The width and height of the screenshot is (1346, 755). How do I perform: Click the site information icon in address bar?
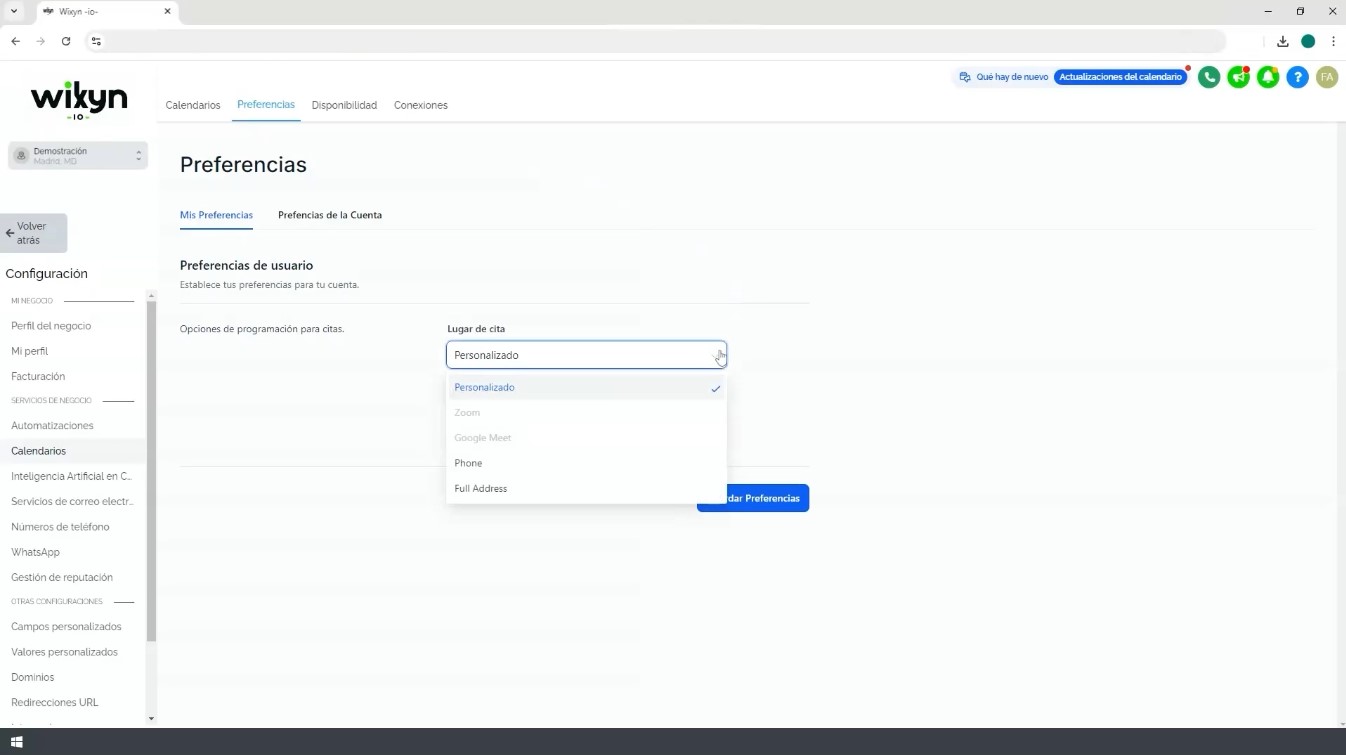click(x=96, y=41)
